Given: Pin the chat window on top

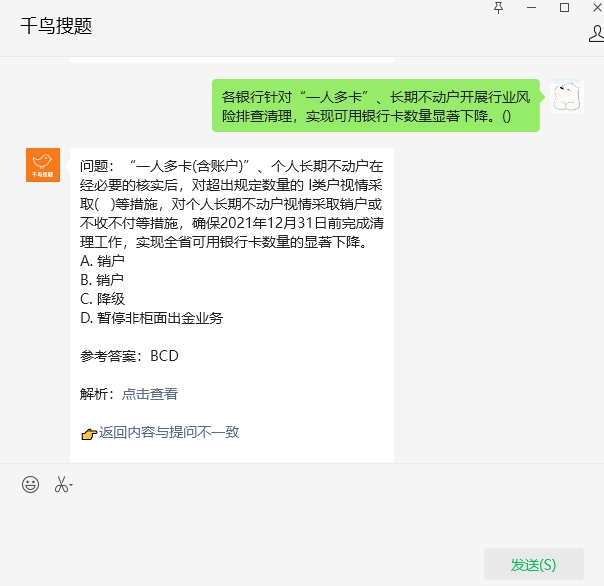Looking at the screenshot, I should click(x=498, y=8).
